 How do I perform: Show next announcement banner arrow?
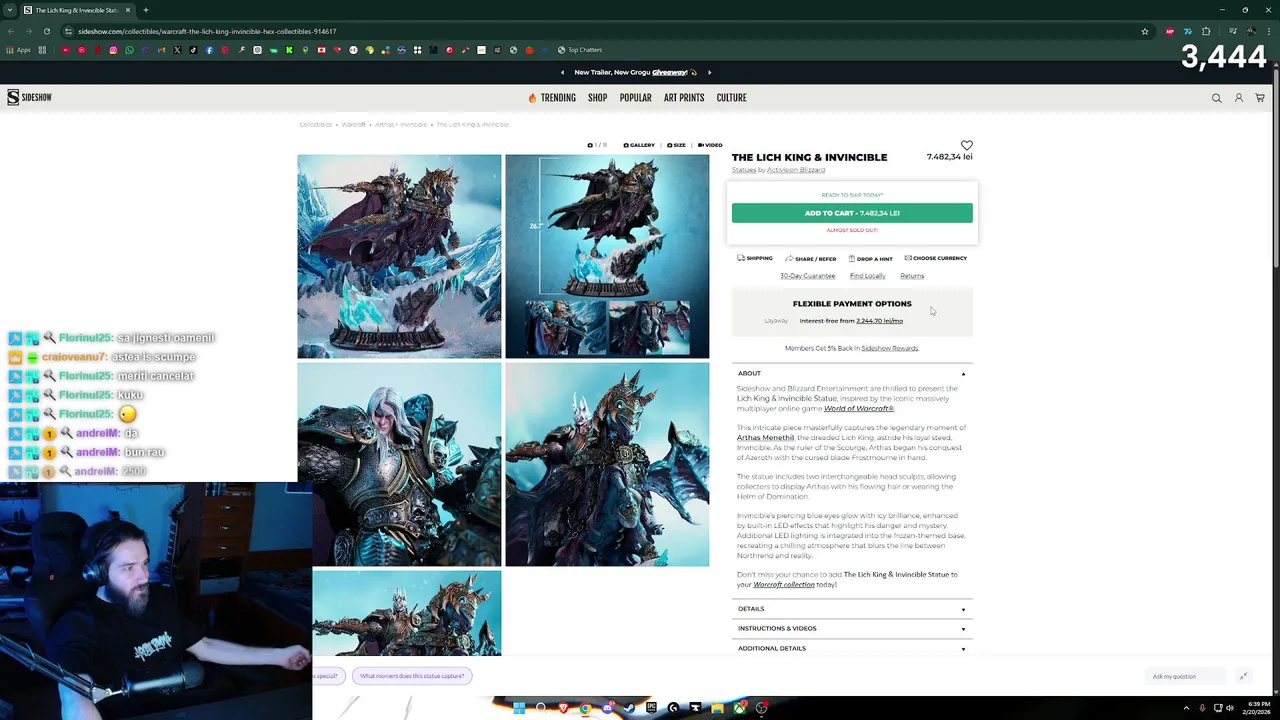(x=710, y=72)
